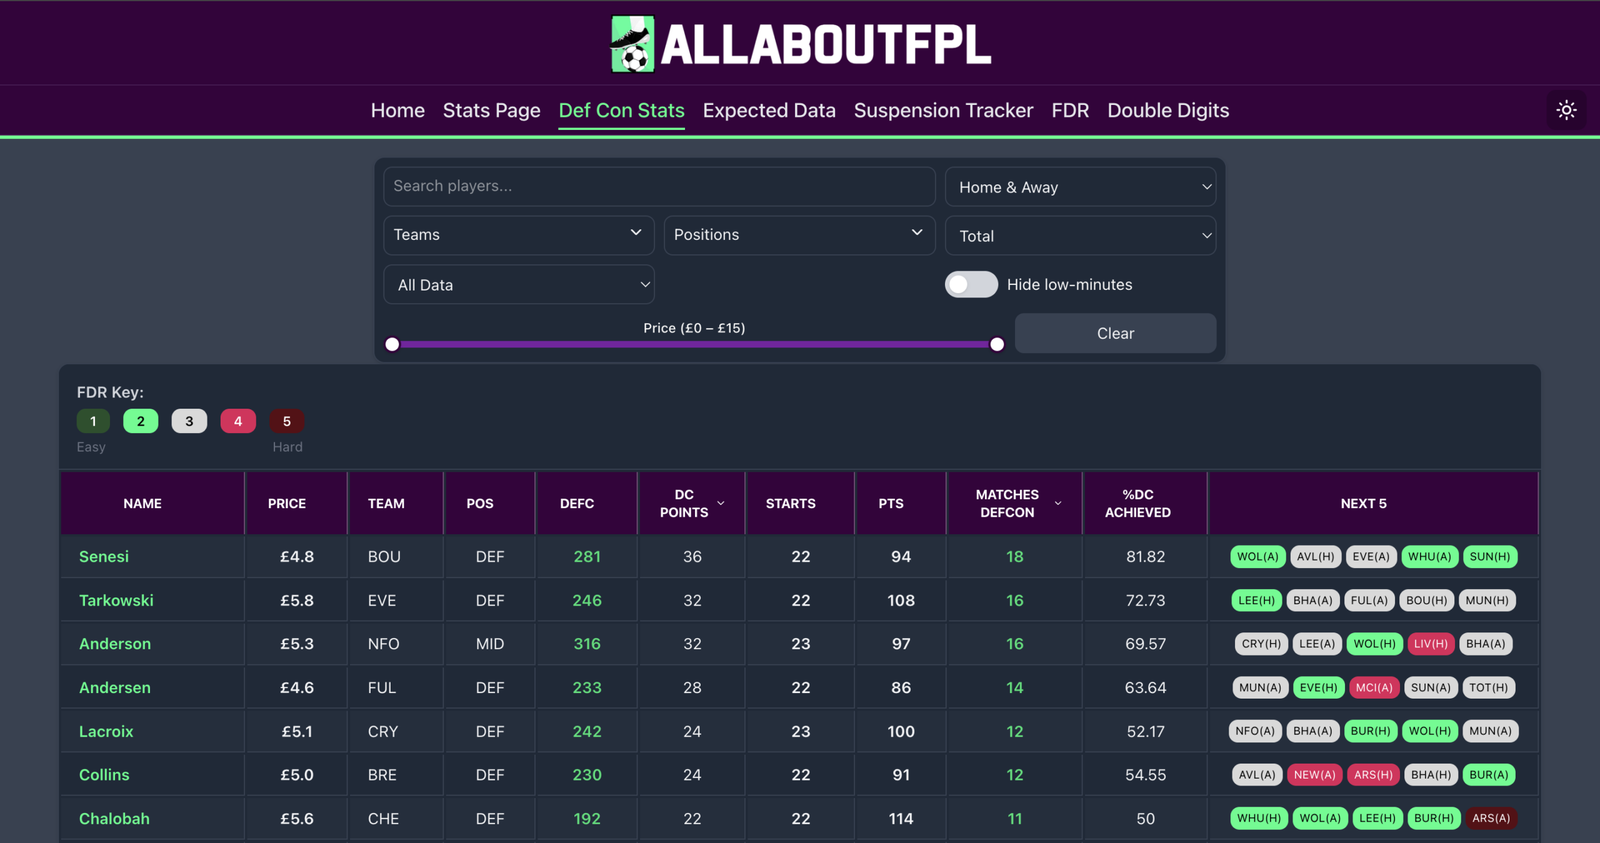Sort by the Matches Defcon column chevron
1600x843 pixels.
point(1058,503)
